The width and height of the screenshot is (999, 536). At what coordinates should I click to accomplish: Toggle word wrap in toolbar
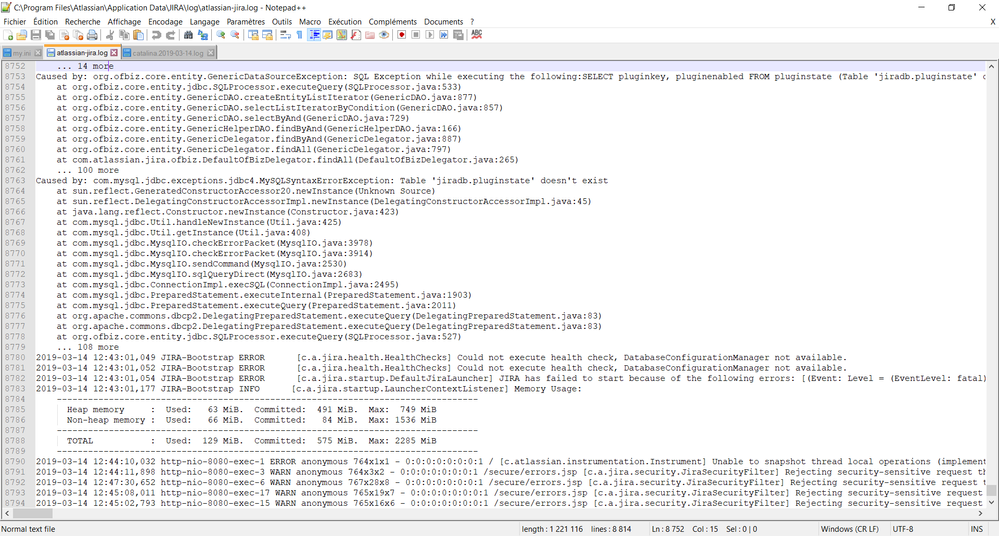[x=285, y=34]
